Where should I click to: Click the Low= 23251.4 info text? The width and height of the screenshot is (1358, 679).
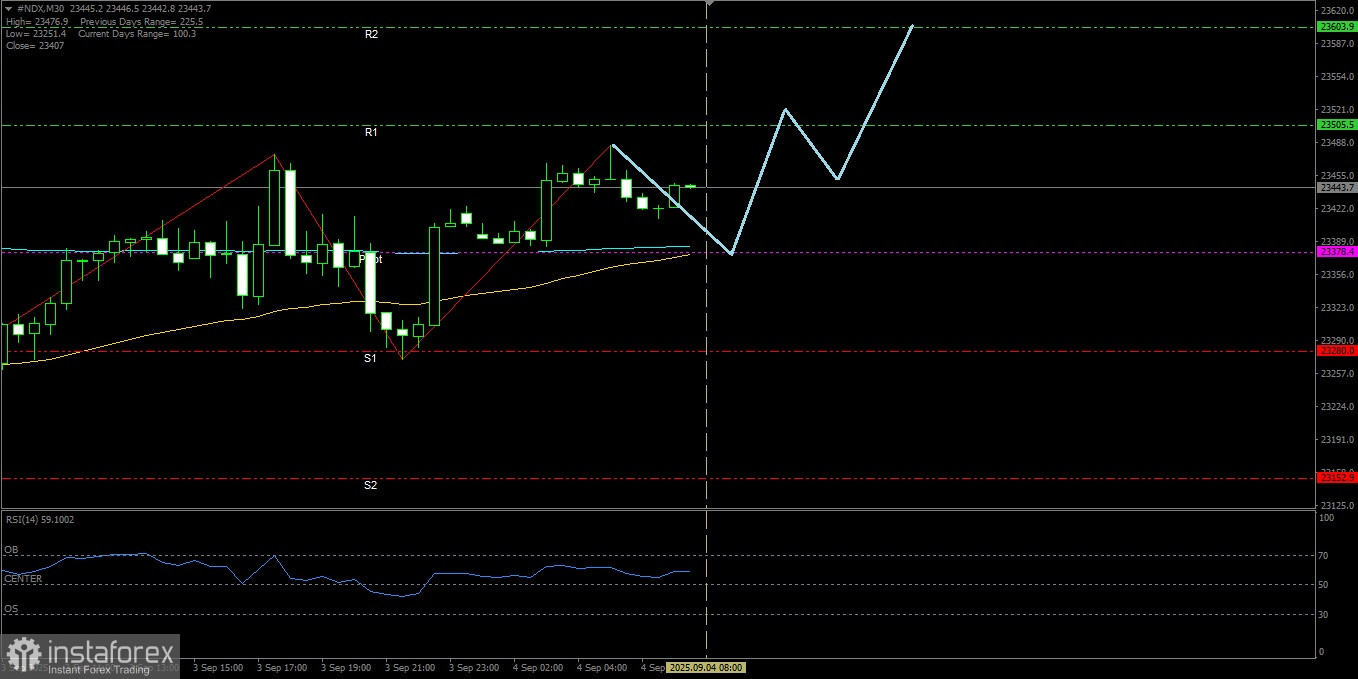(x=36, y=33)
